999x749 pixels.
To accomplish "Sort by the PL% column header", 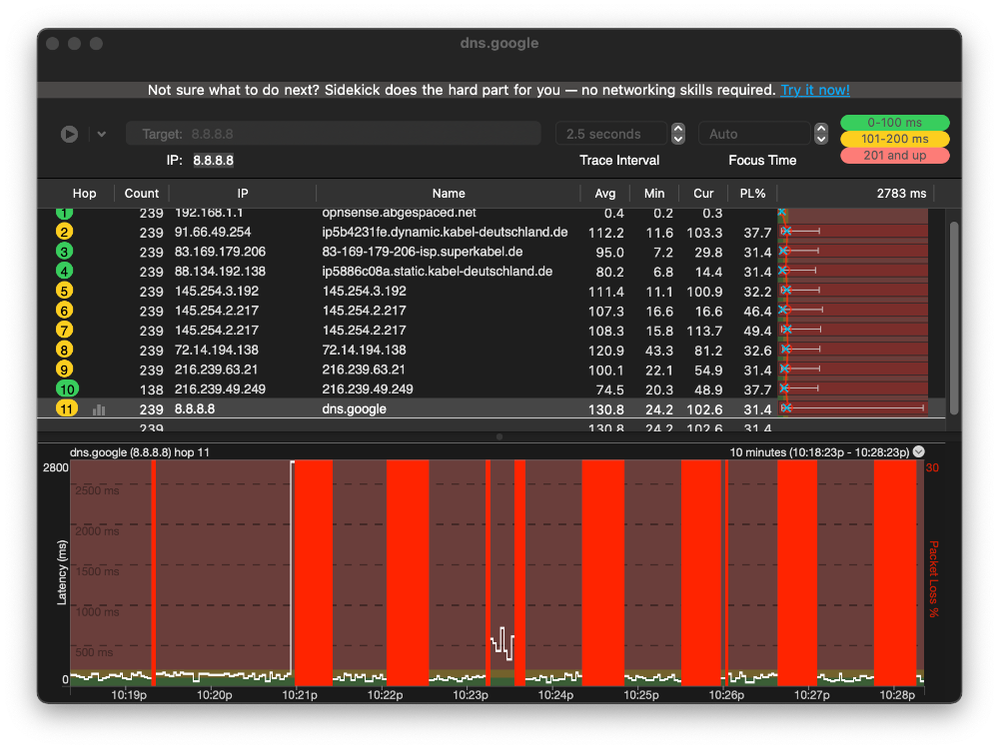I will tap(752, 193).
